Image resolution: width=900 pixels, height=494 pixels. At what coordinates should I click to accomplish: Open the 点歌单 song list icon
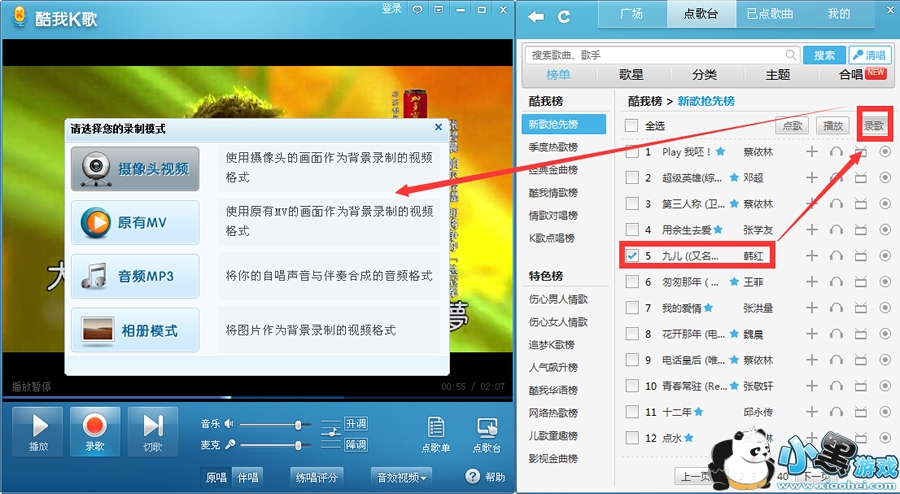point(436,435)
